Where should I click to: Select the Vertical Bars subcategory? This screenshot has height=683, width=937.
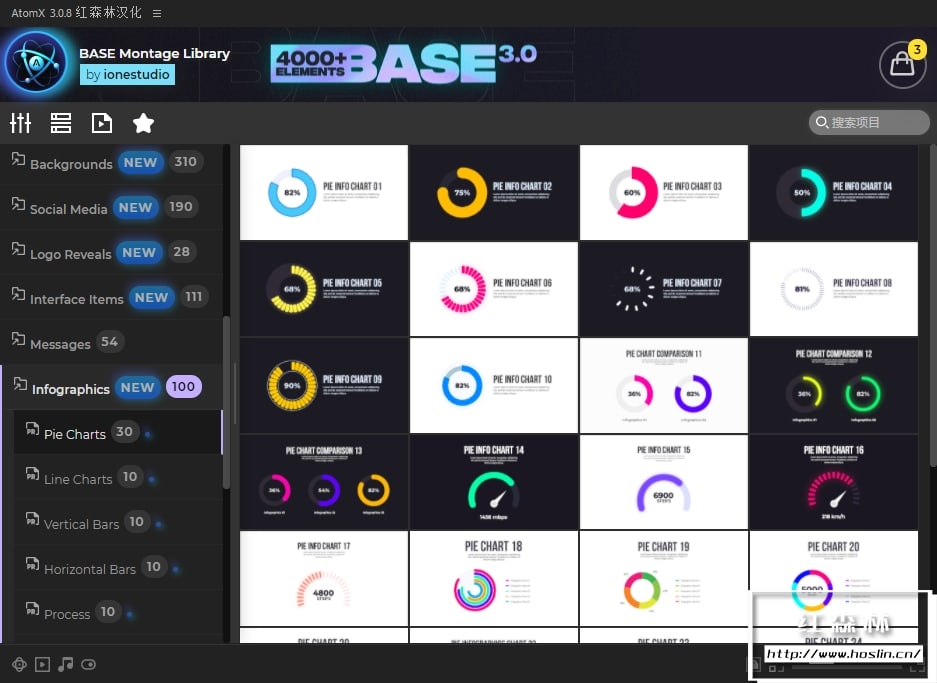[118, 523]
